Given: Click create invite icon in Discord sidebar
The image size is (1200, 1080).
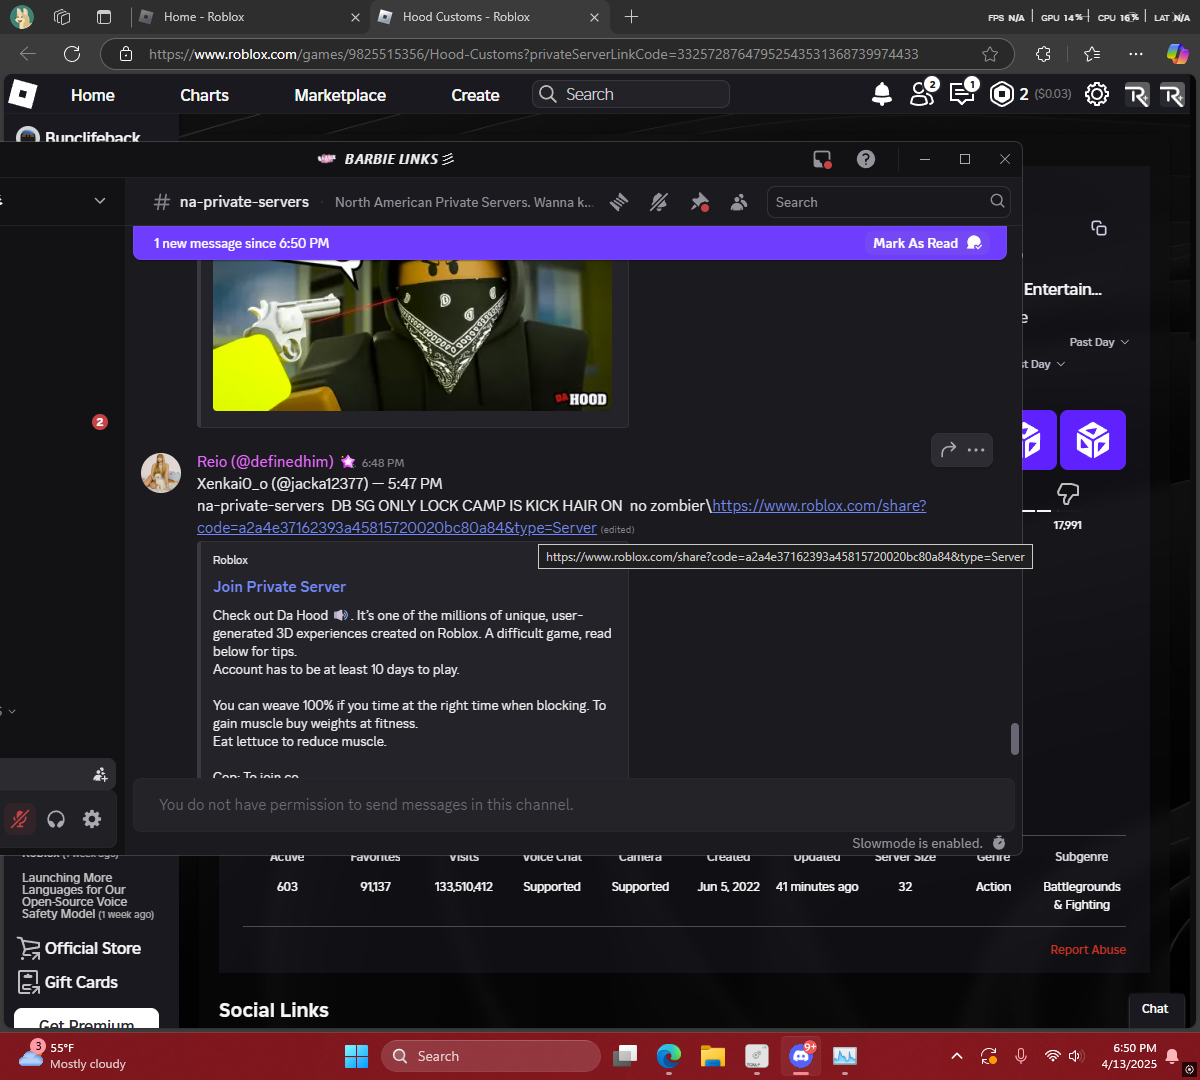Looking at the screenshot, I should point(100,774).
